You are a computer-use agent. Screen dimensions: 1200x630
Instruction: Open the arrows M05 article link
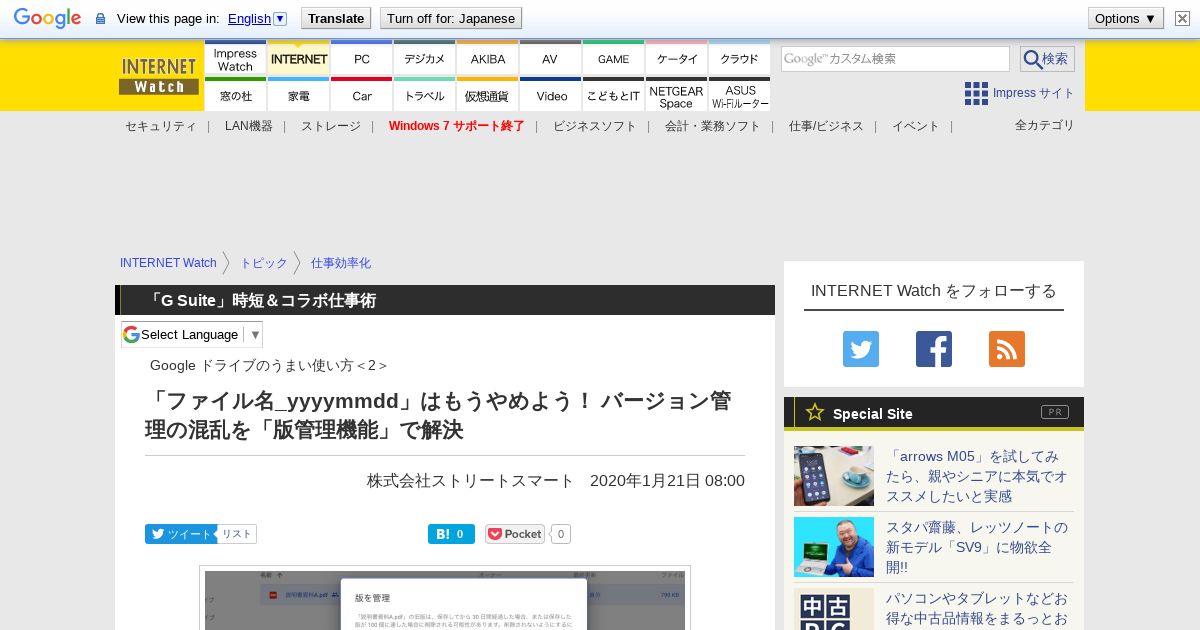click(976, 476)
